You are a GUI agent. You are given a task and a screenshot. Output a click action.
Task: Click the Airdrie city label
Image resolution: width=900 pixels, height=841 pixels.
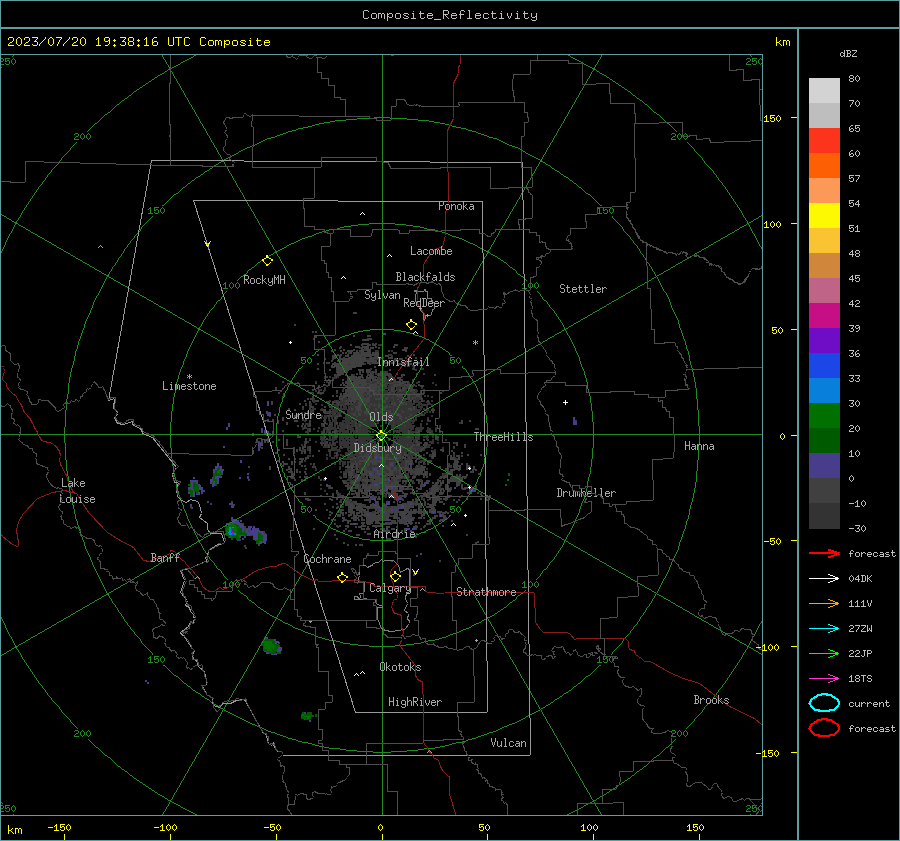tap(394, 534)
